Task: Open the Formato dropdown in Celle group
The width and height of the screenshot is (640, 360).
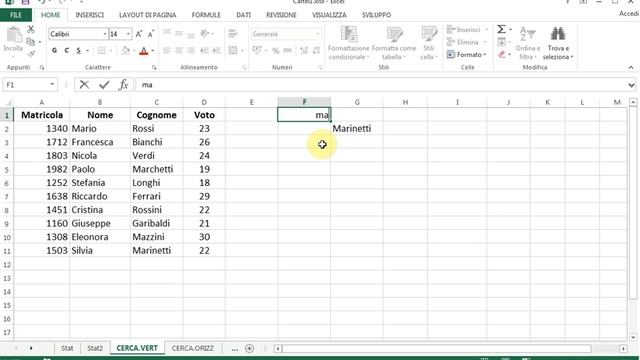Action: click(x=467, y=54)
